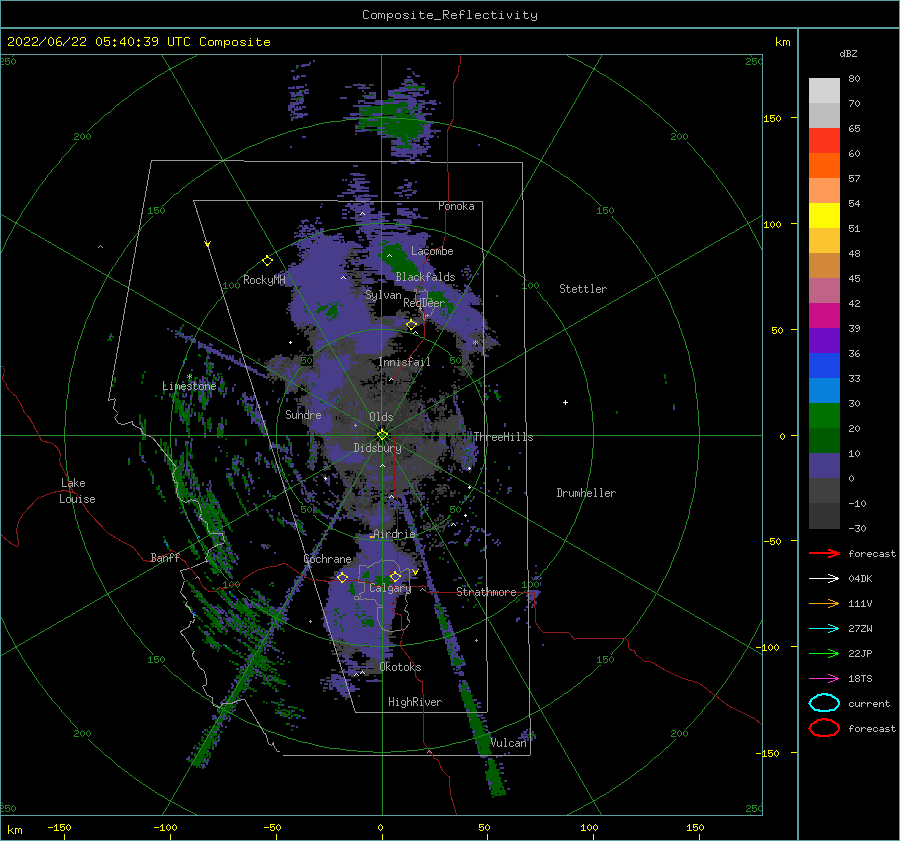Select the bright green 20-30 dBZ swatch
This screenshot has width=900, height=841.
point(824,415)
